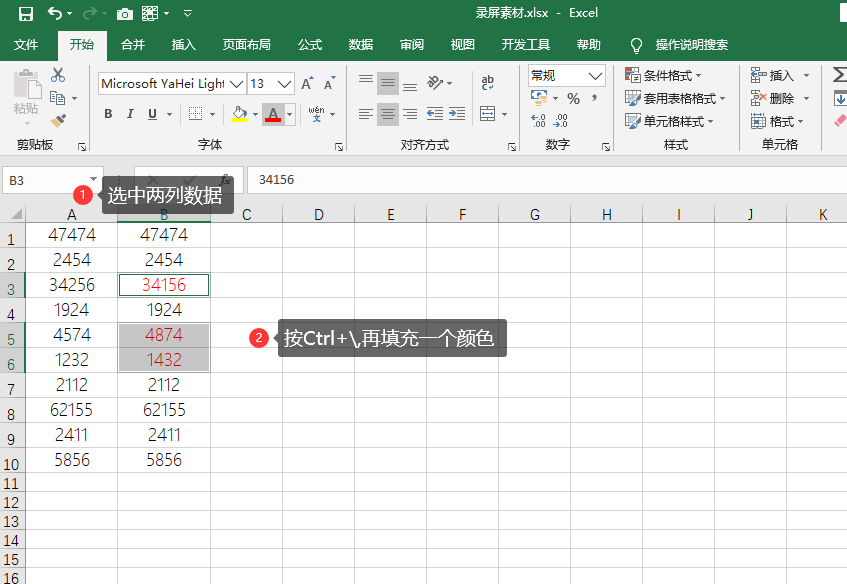Align text left

366,114
